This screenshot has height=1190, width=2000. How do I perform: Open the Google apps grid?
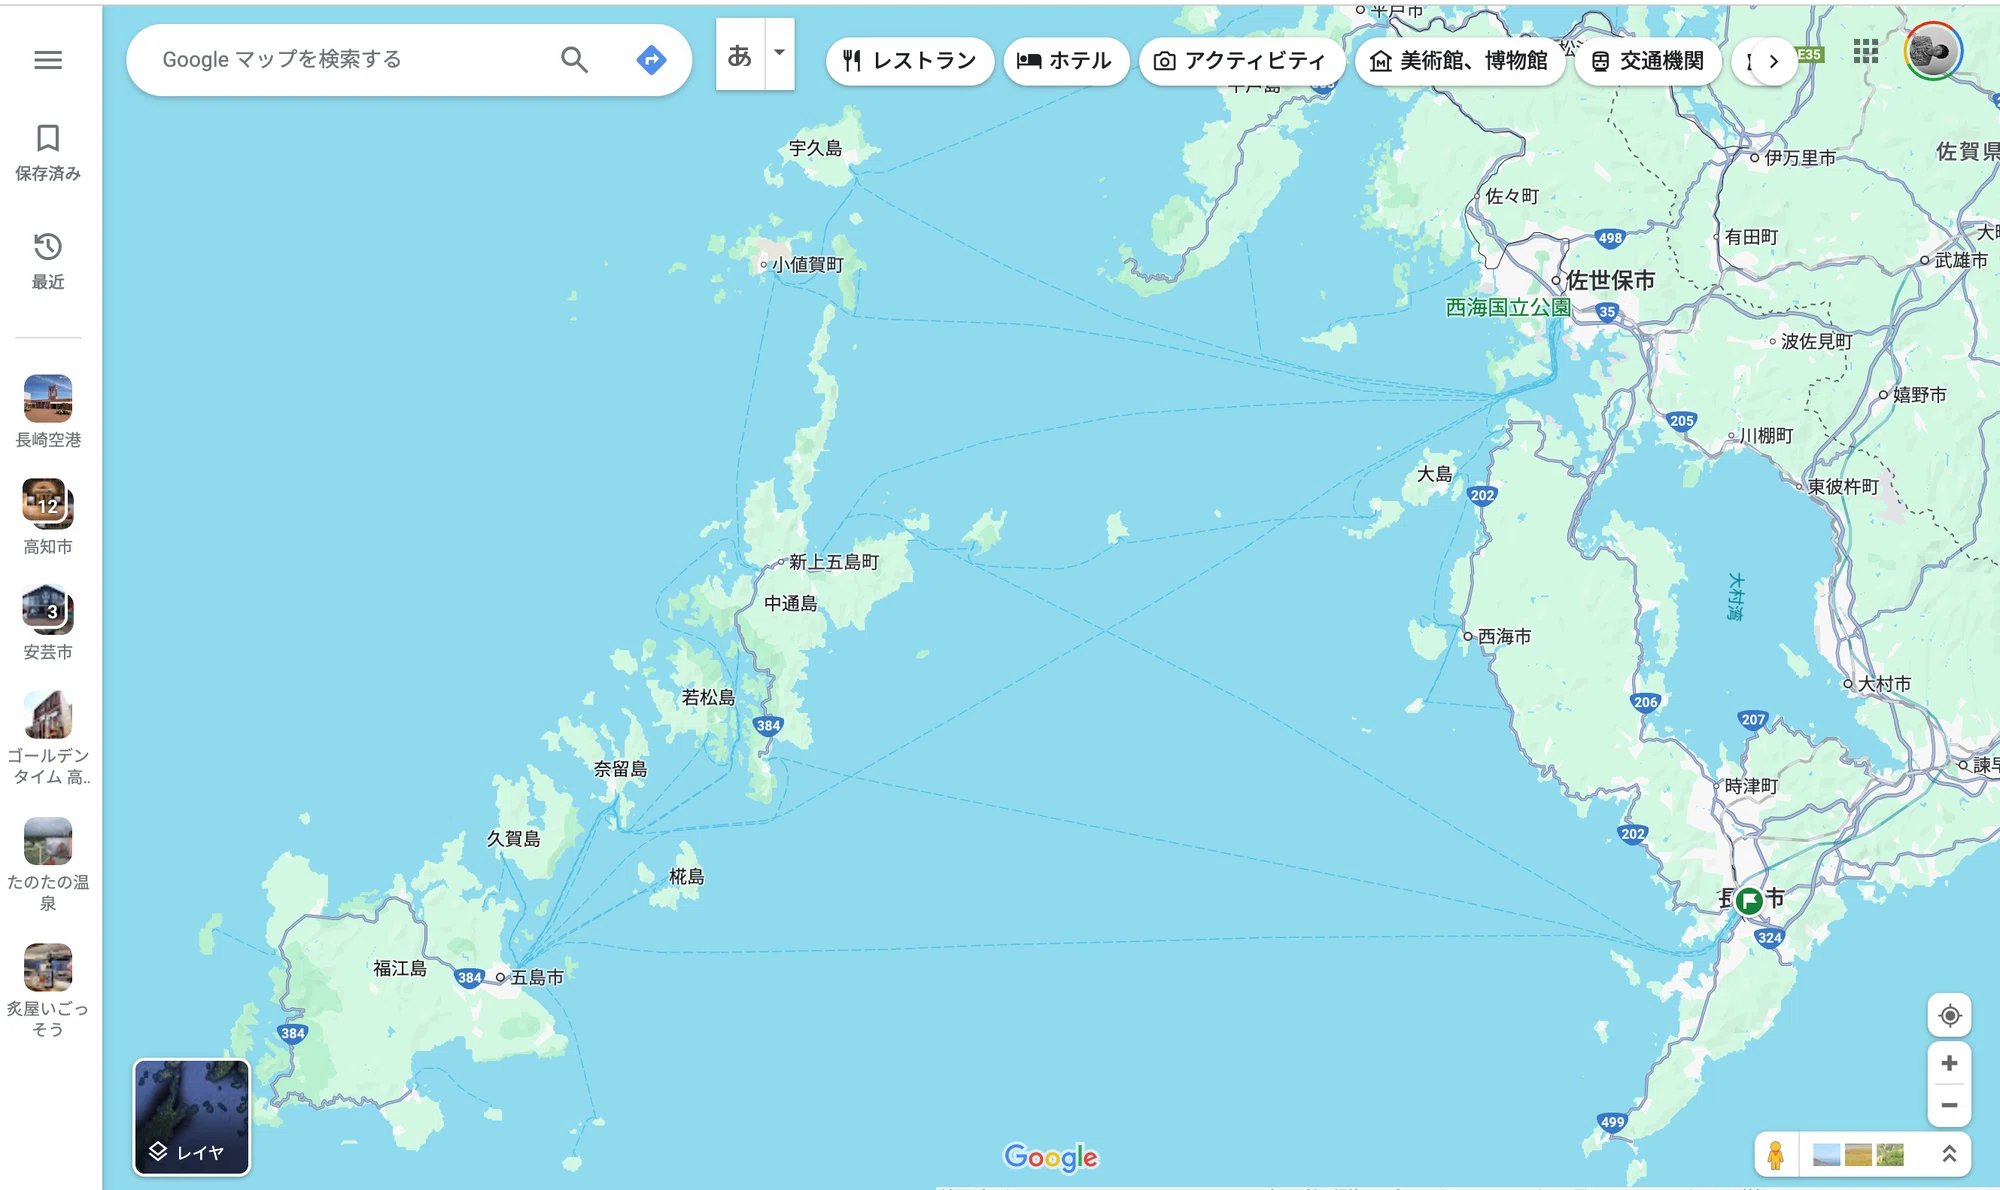1866,52
